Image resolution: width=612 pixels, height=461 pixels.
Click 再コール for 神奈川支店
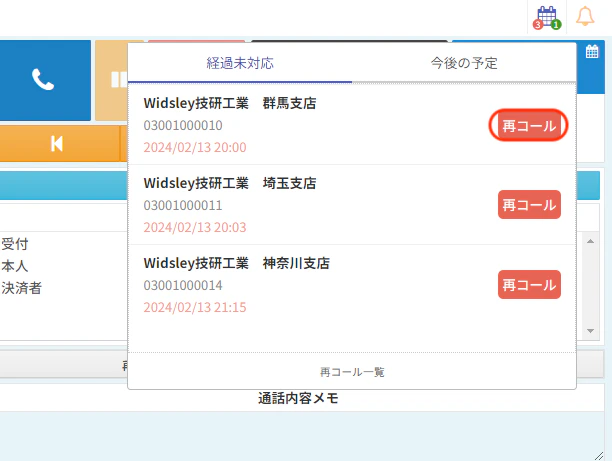click(x=529, y=285)
